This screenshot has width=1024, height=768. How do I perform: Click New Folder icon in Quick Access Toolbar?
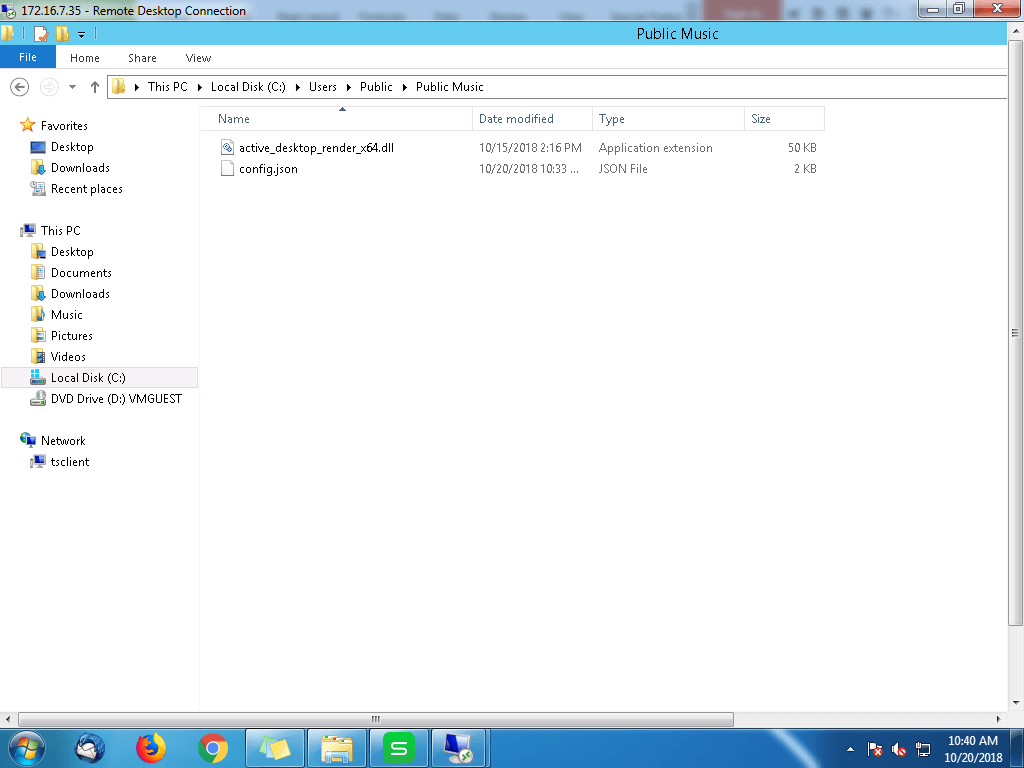click(63, 34)
